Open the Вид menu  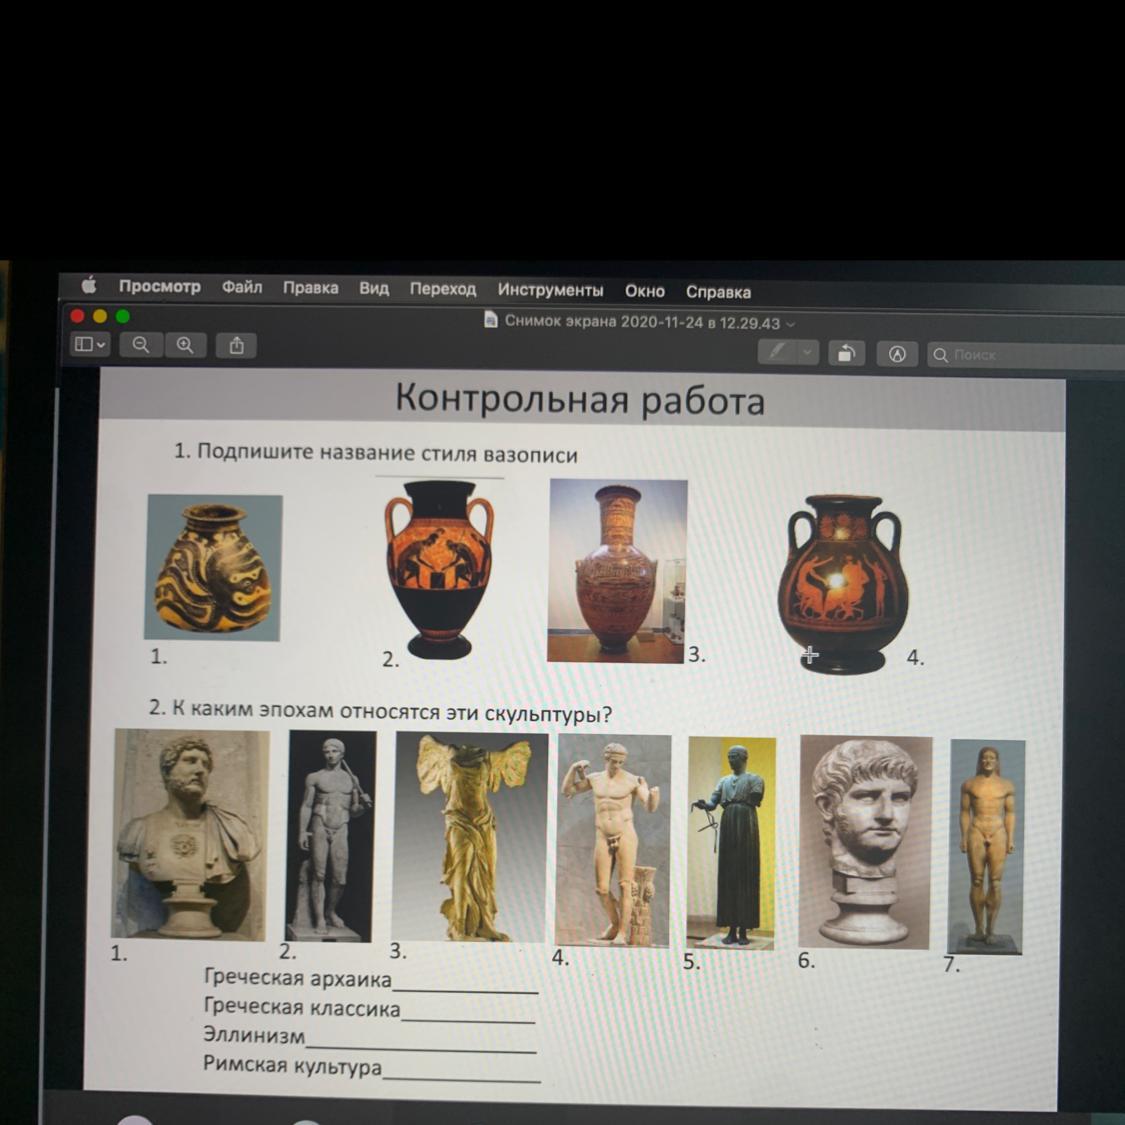click(x=374, y=288)
